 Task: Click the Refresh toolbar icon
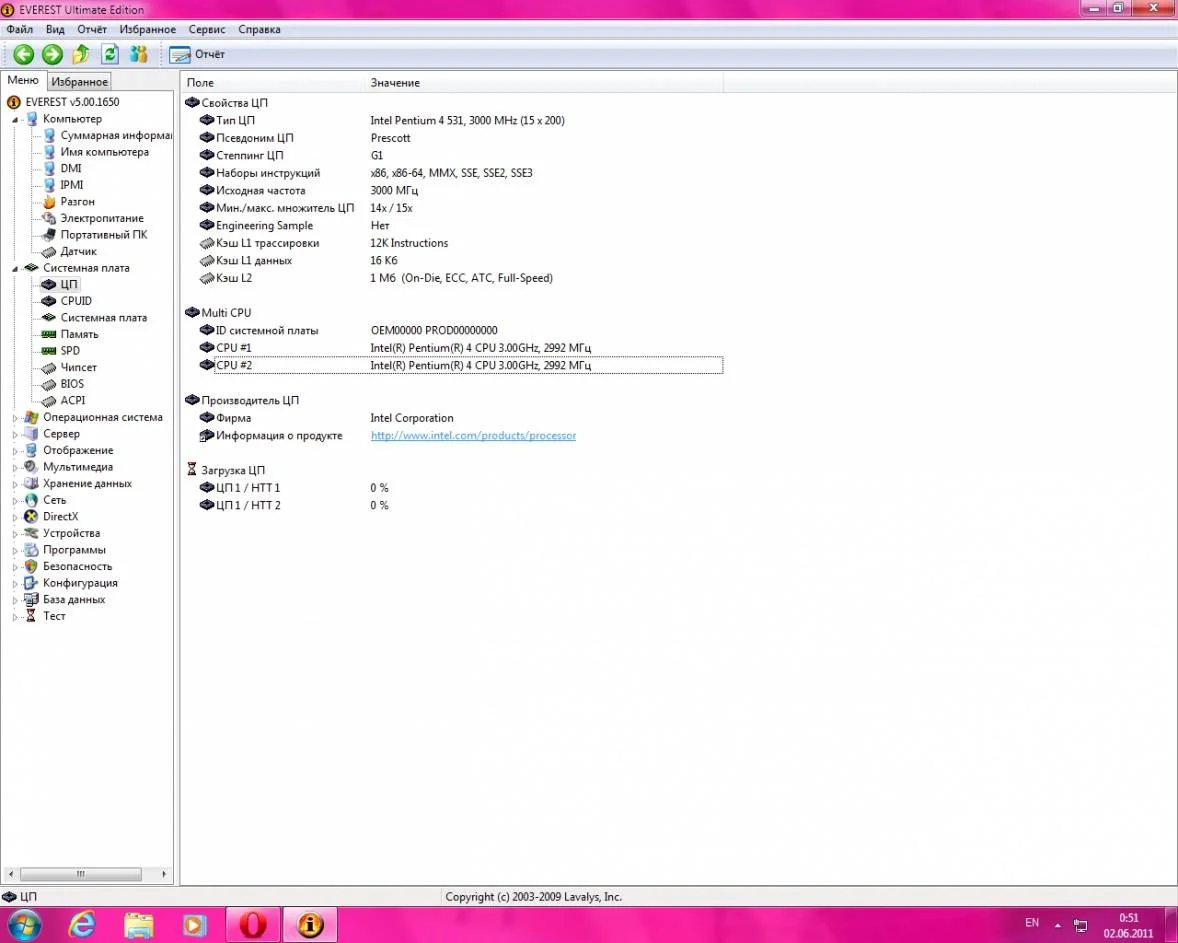pos(110,54)
